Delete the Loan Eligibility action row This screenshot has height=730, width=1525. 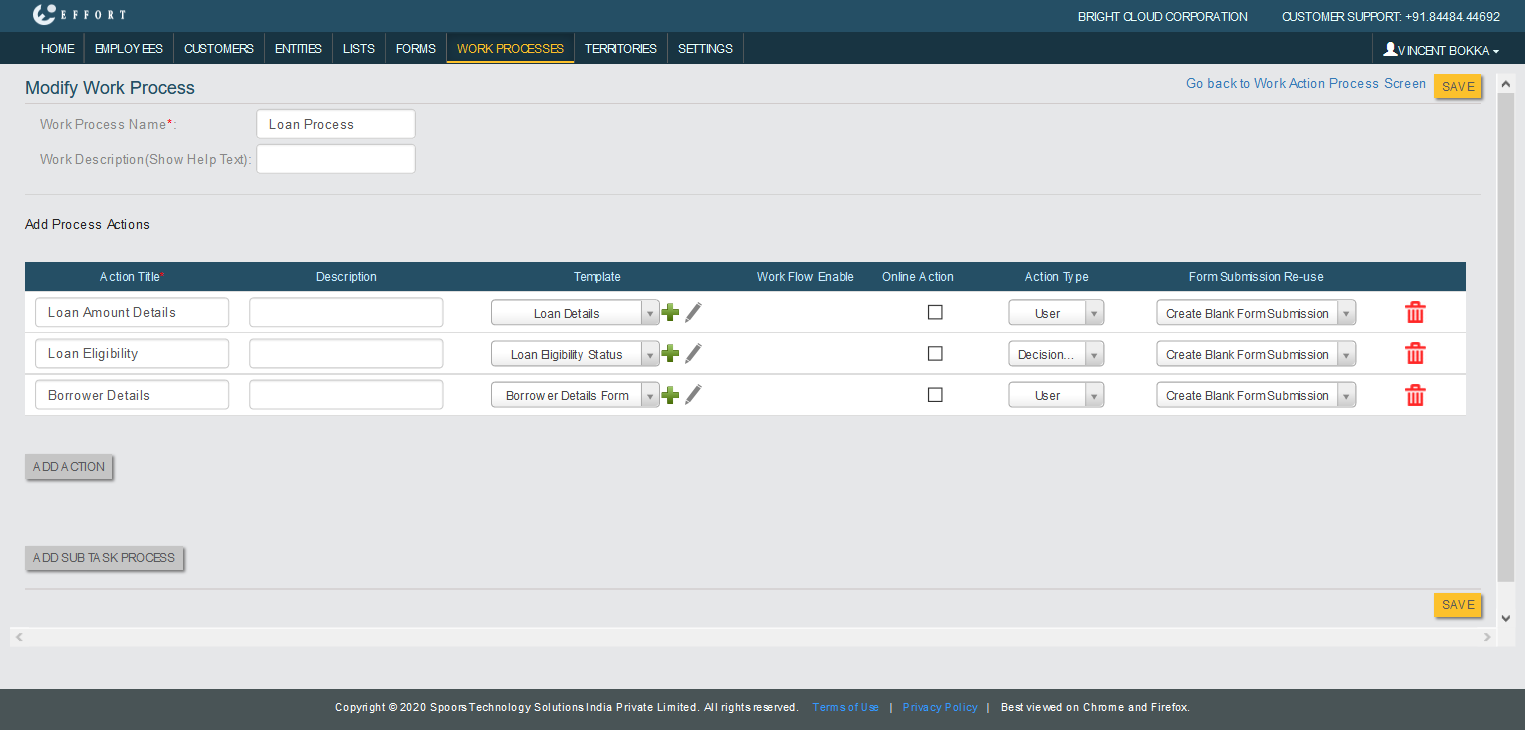coord(1415,354)
